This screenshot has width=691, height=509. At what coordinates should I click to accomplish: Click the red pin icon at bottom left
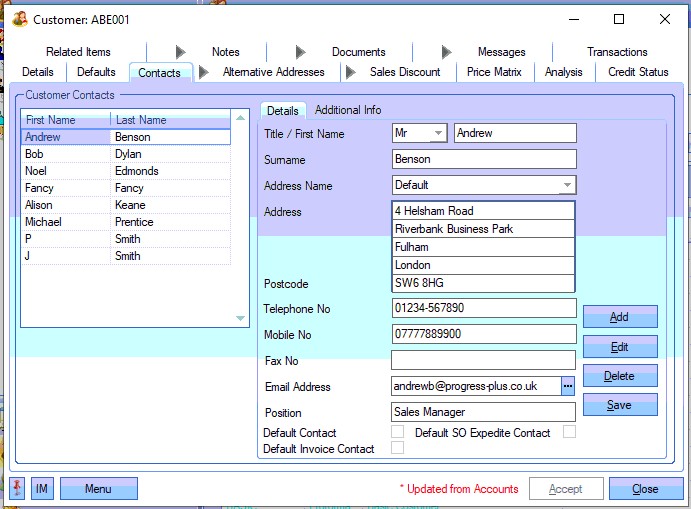click(x=19, y=489)
